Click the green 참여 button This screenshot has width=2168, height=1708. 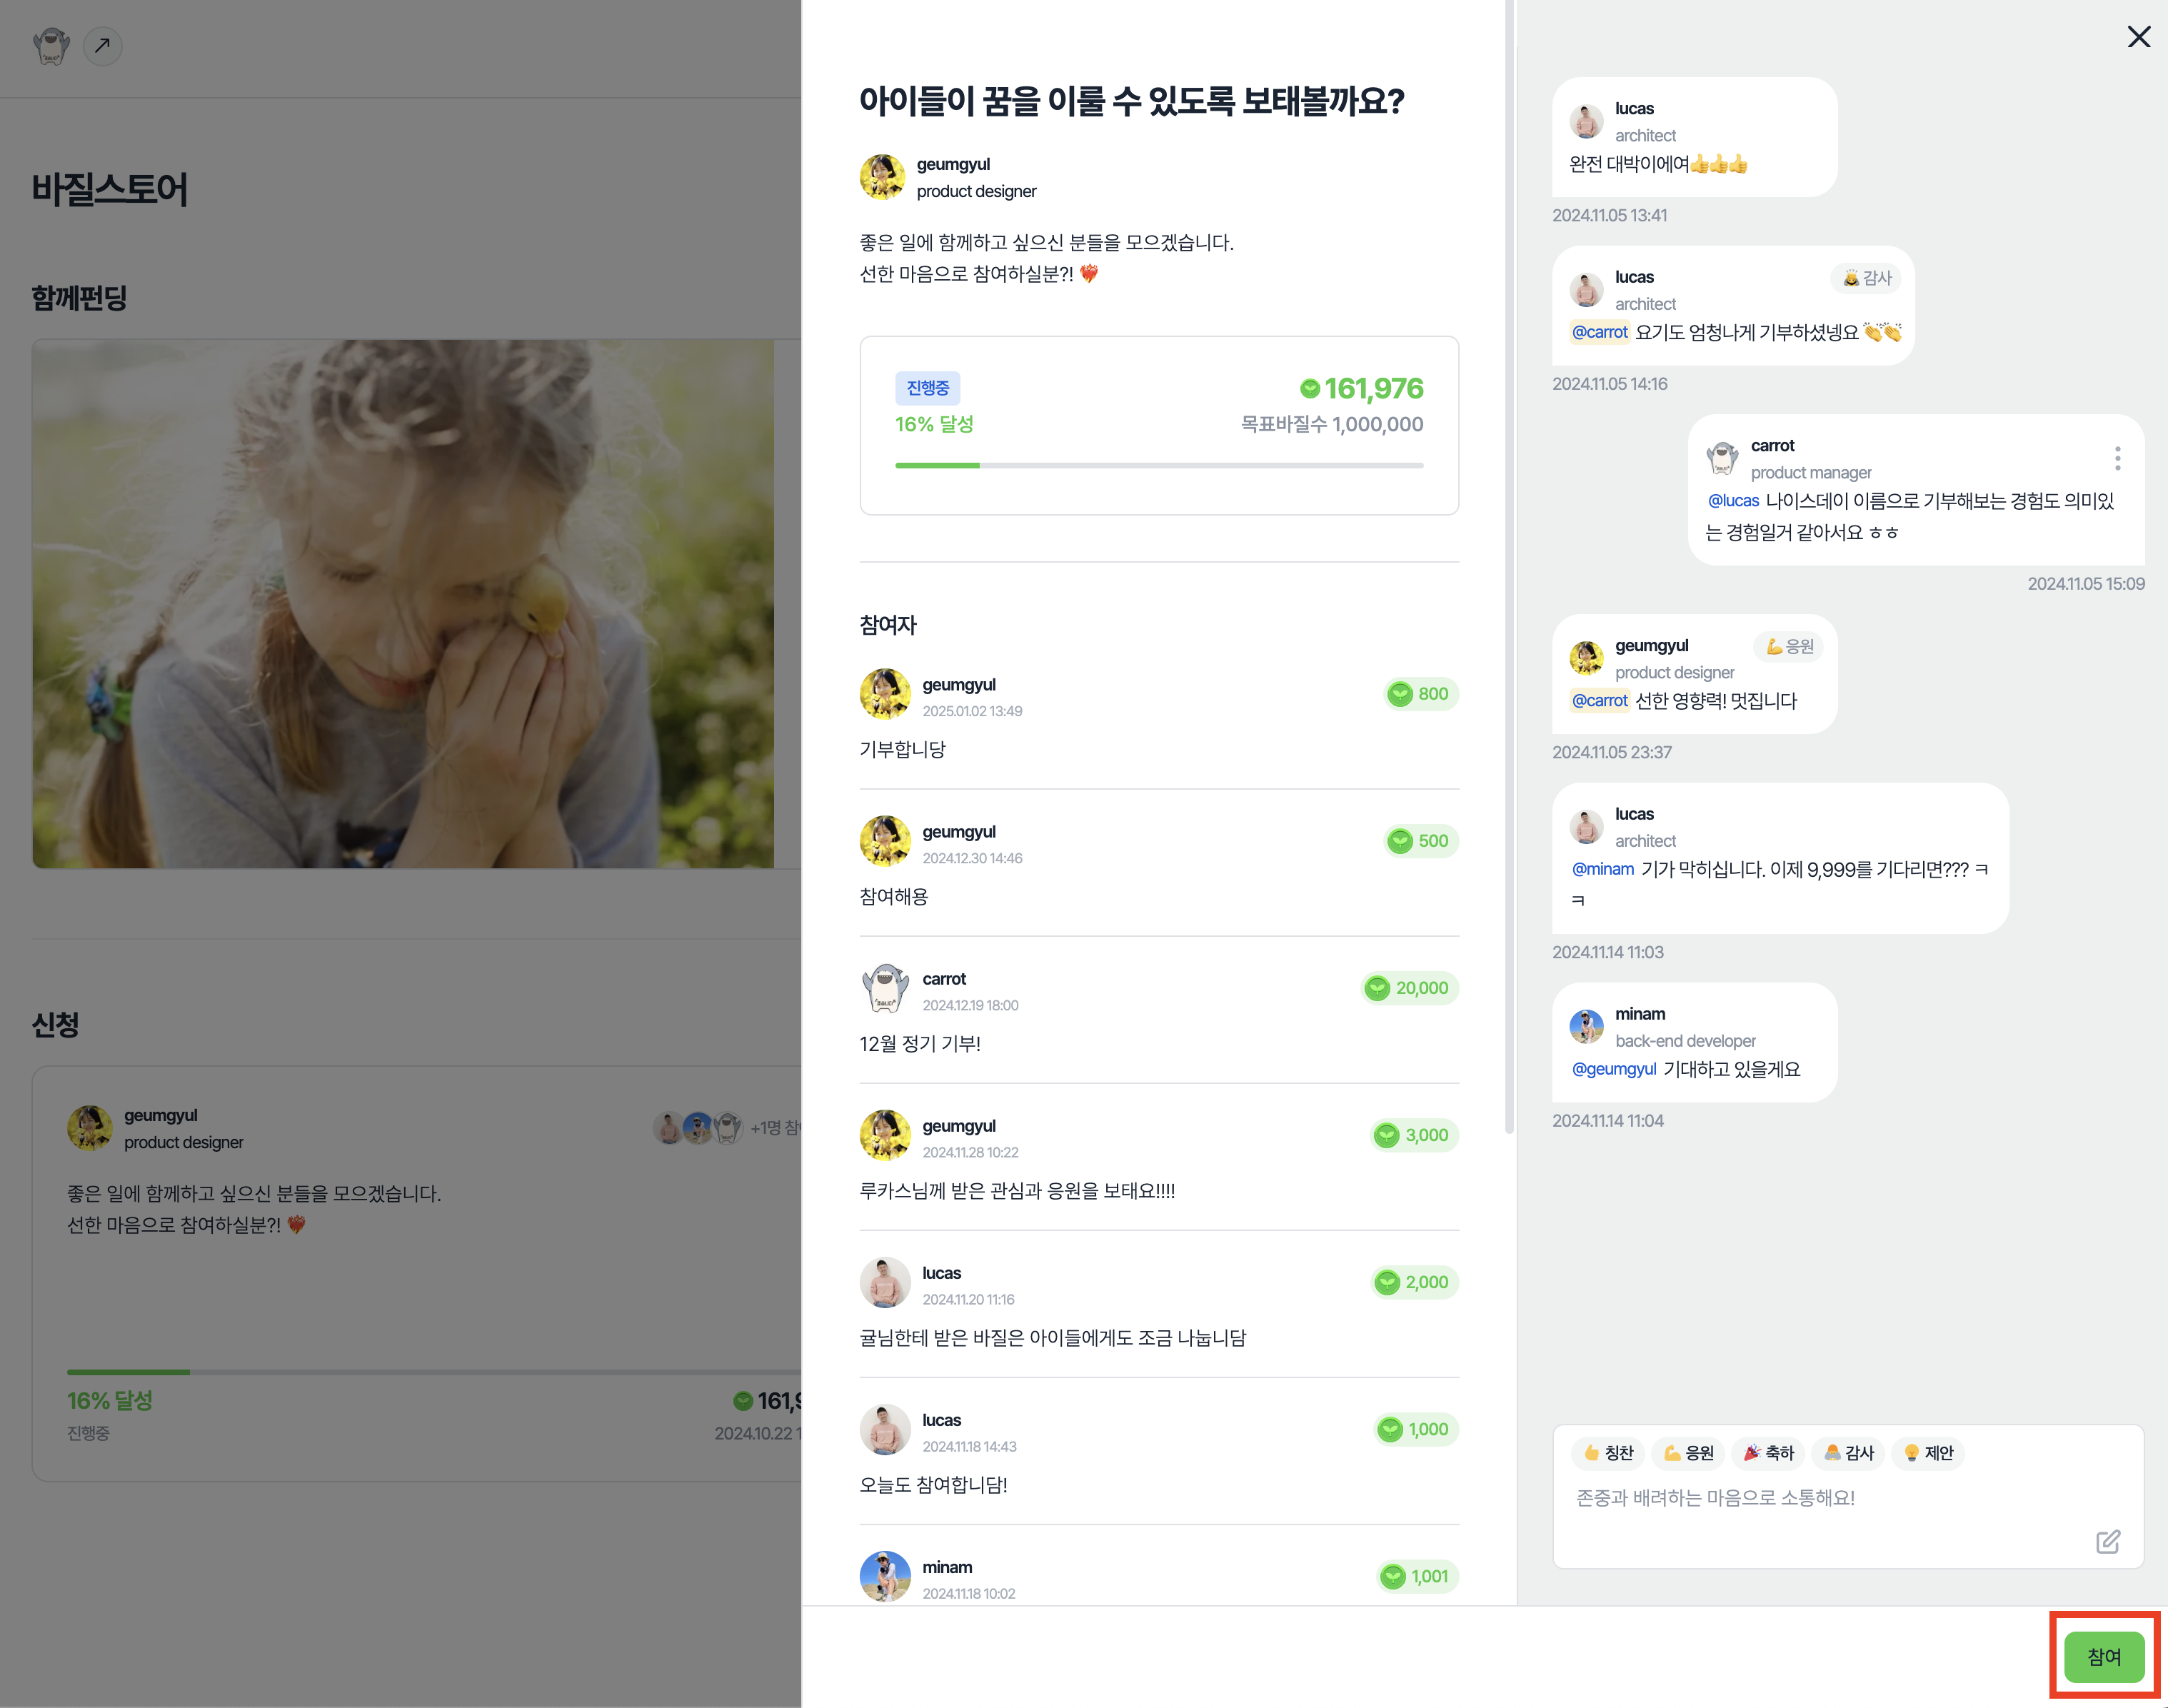click(x=2104, y=1656)
